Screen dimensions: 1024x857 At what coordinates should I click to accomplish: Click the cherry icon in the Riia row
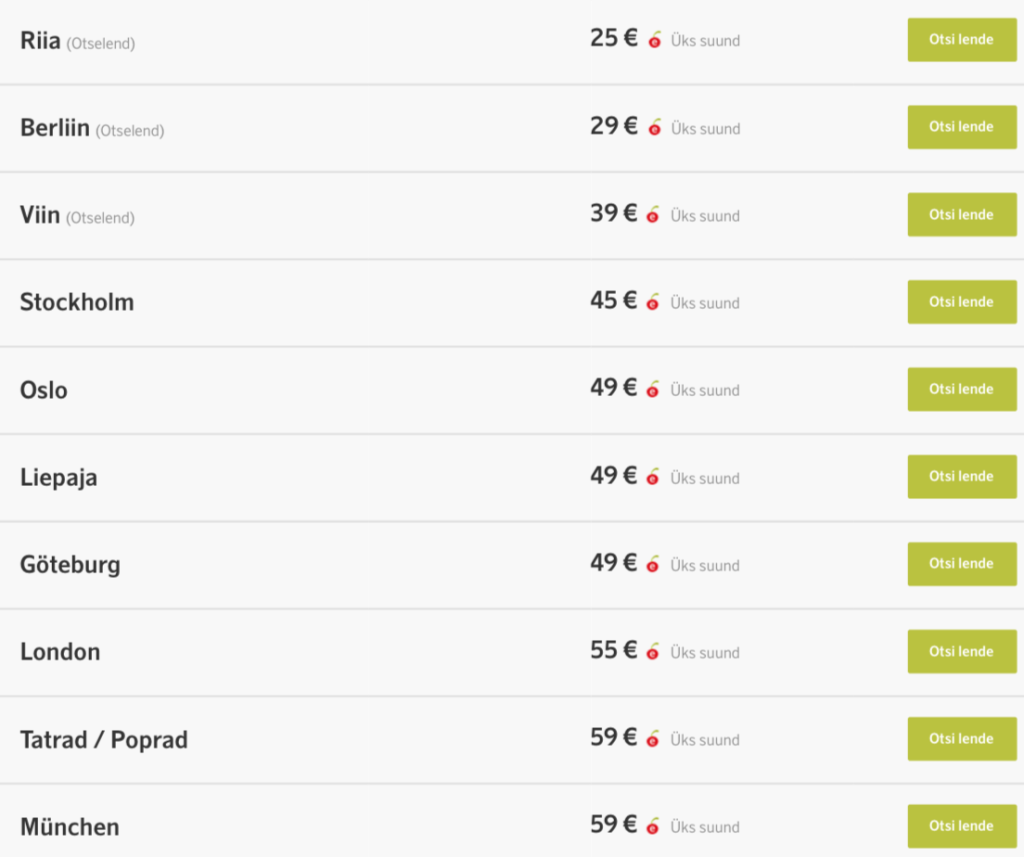click(655, 41)
